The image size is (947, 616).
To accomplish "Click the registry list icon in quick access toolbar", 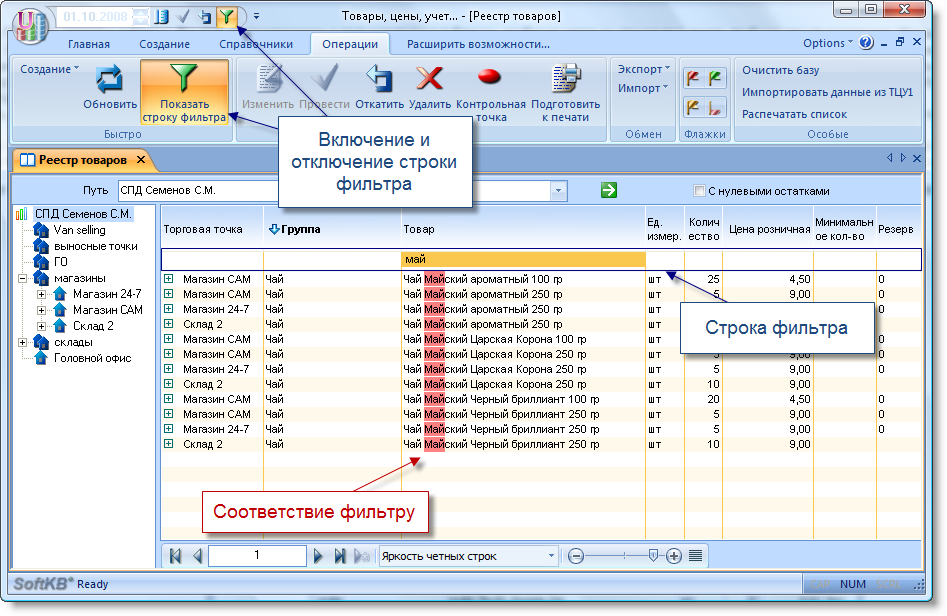I will (x=161, y=16).
